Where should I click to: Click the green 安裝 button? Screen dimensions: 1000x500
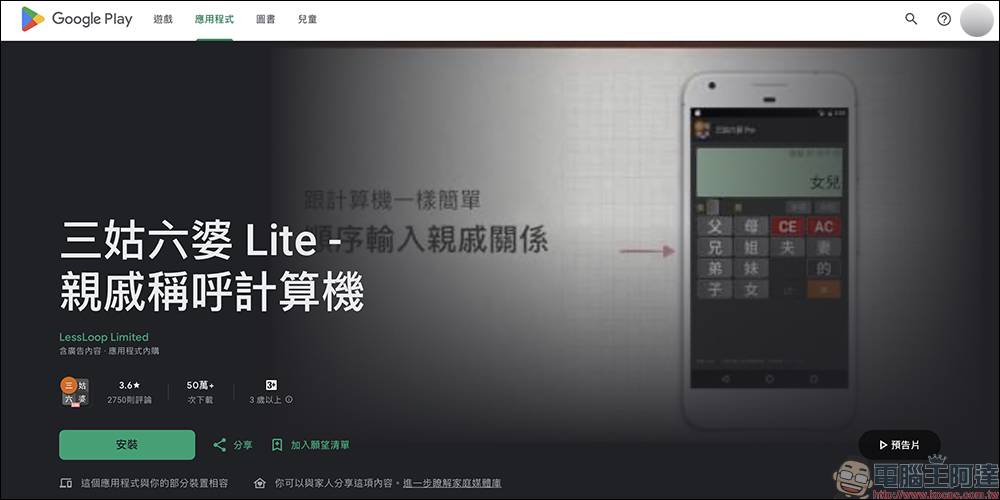127,445
